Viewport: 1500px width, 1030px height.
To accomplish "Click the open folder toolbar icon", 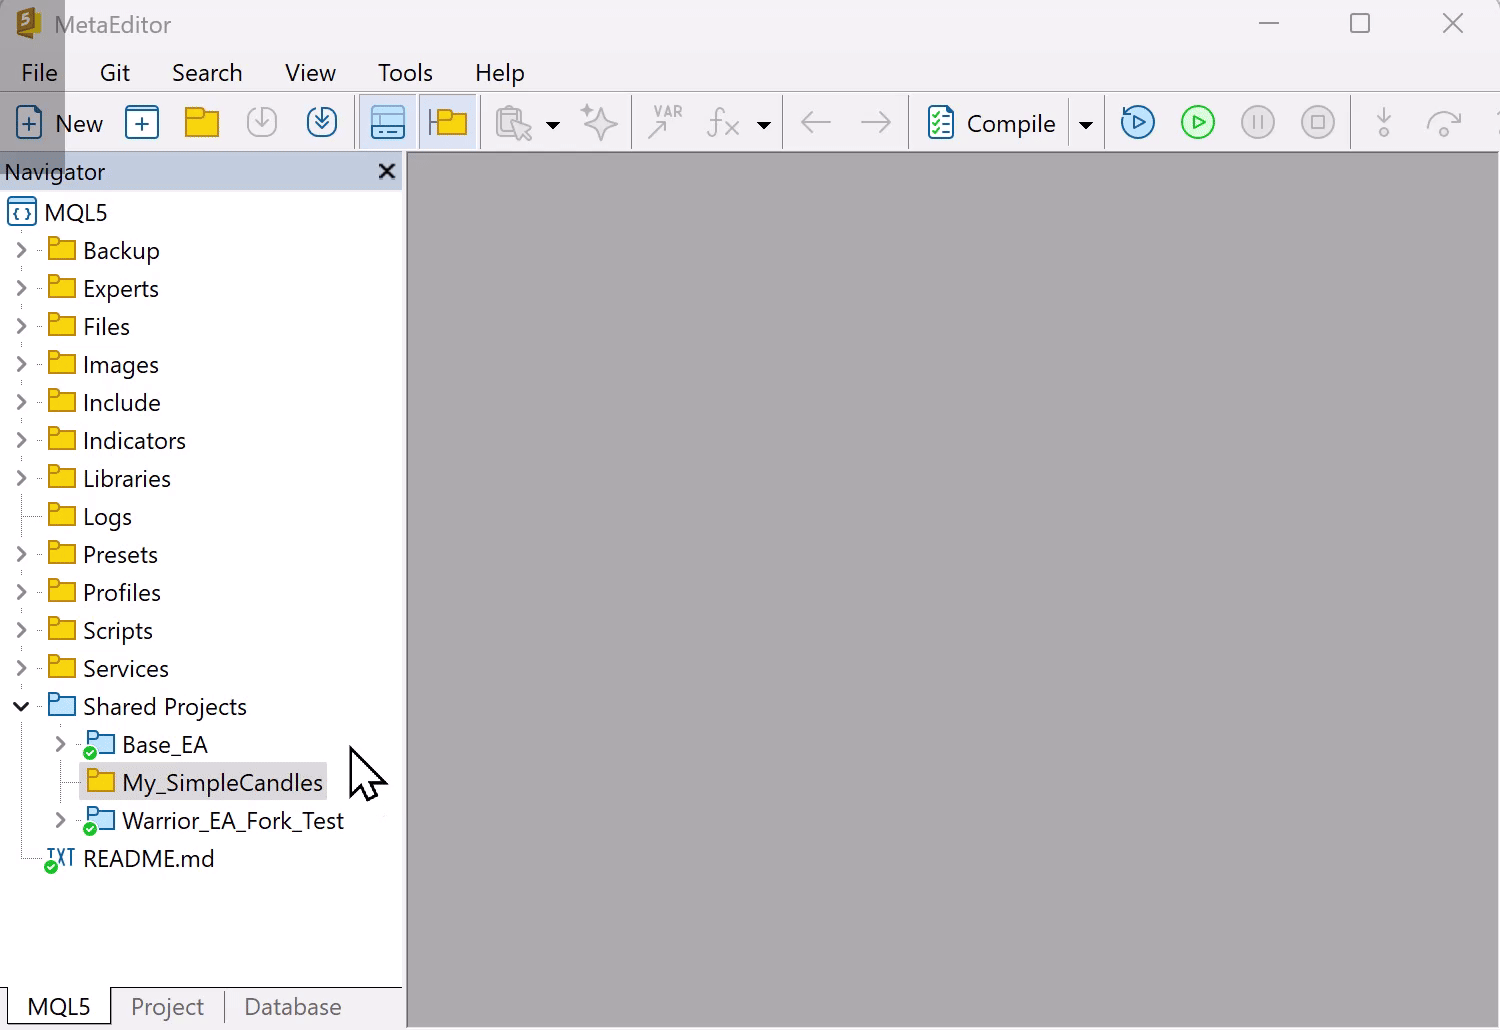I will click(202, 123).
